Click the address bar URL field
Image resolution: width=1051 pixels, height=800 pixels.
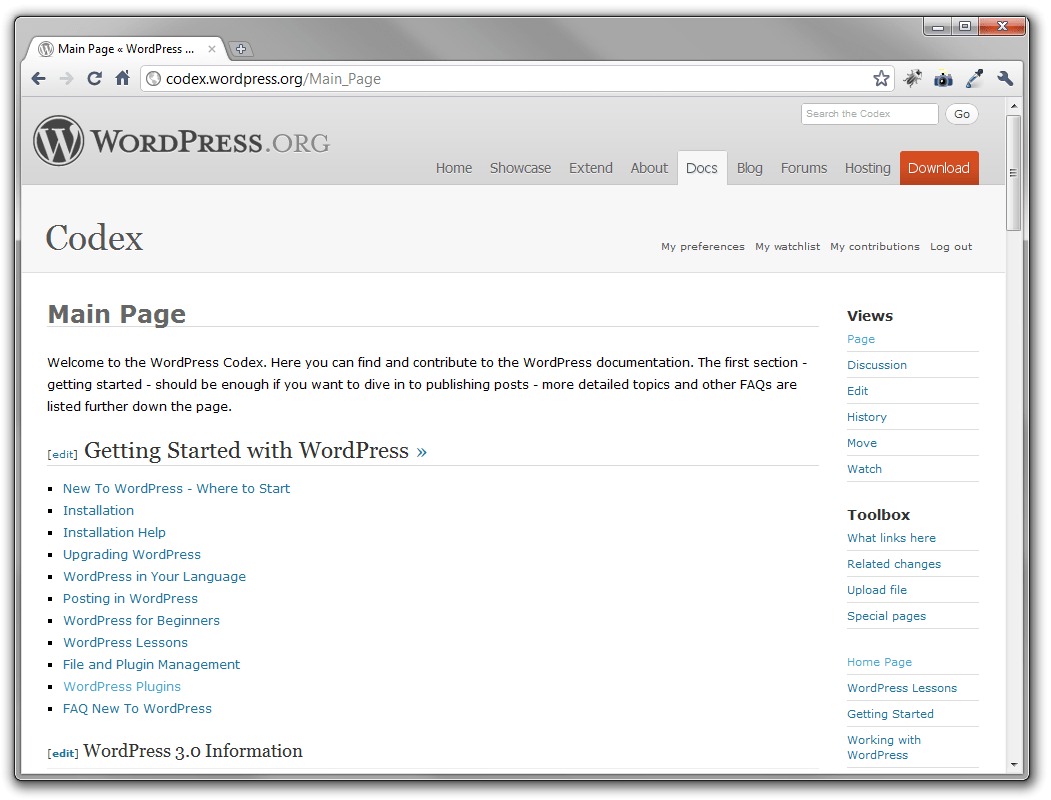click(x=516, y=79)
